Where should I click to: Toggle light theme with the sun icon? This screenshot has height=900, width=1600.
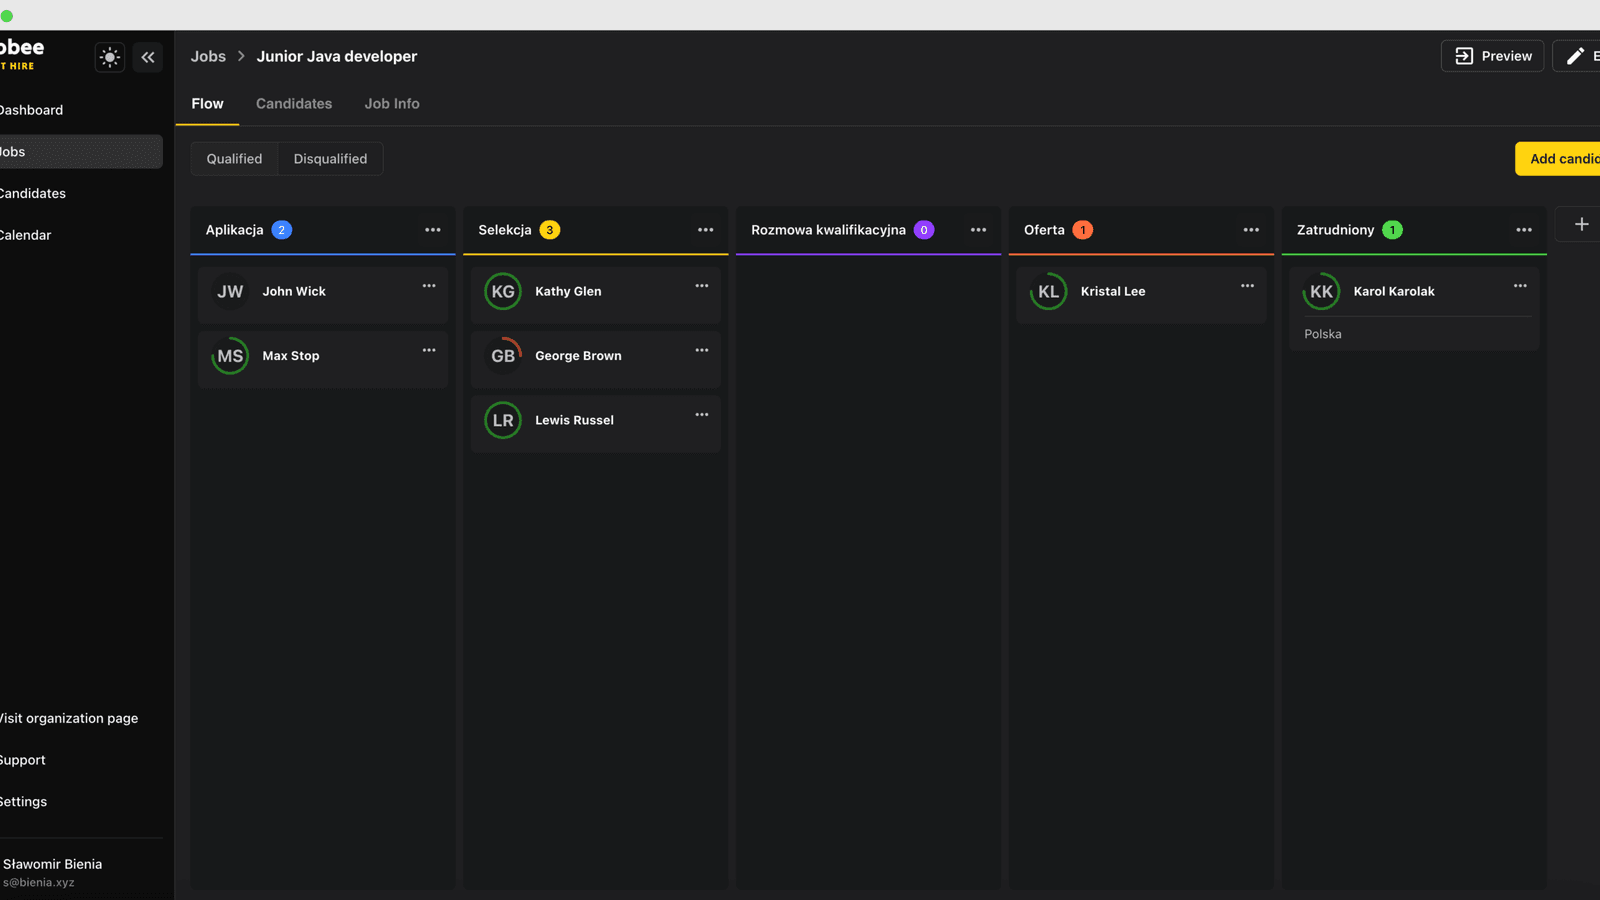pyautogui.click(x=109, y=57)
